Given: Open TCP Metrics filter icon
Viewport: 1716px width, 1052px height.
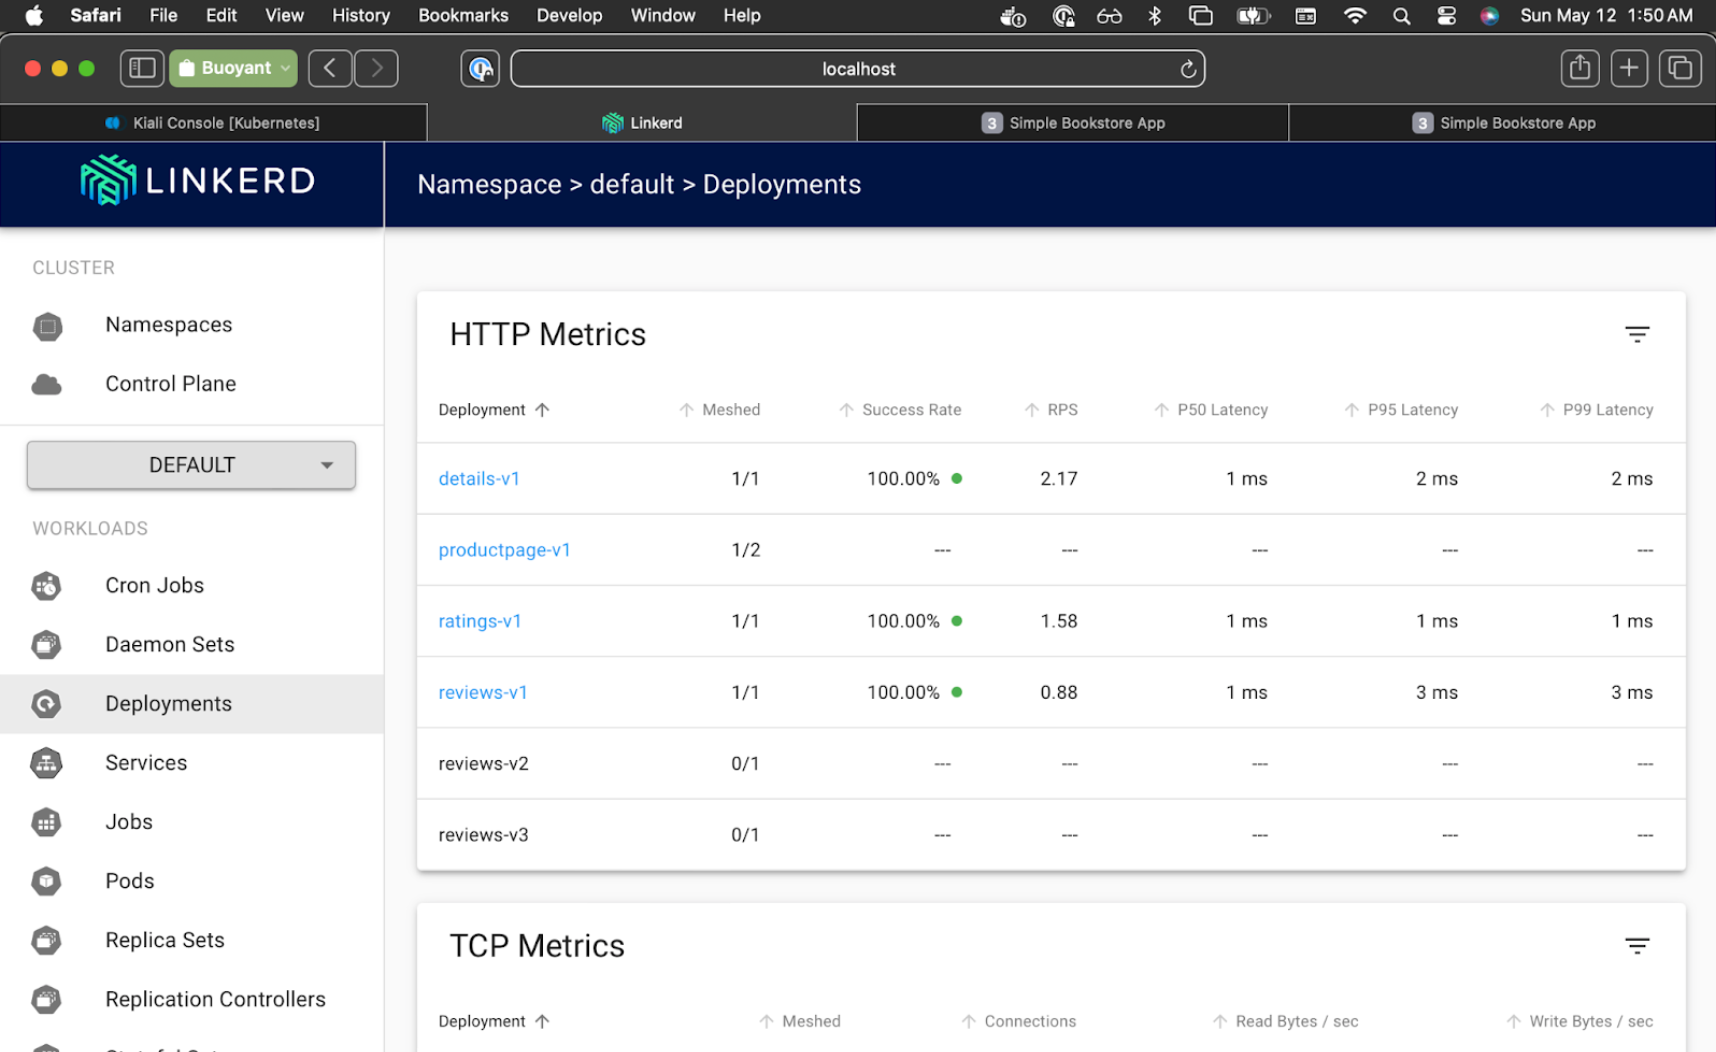Looking at the screenshot, I should 1636,946.
